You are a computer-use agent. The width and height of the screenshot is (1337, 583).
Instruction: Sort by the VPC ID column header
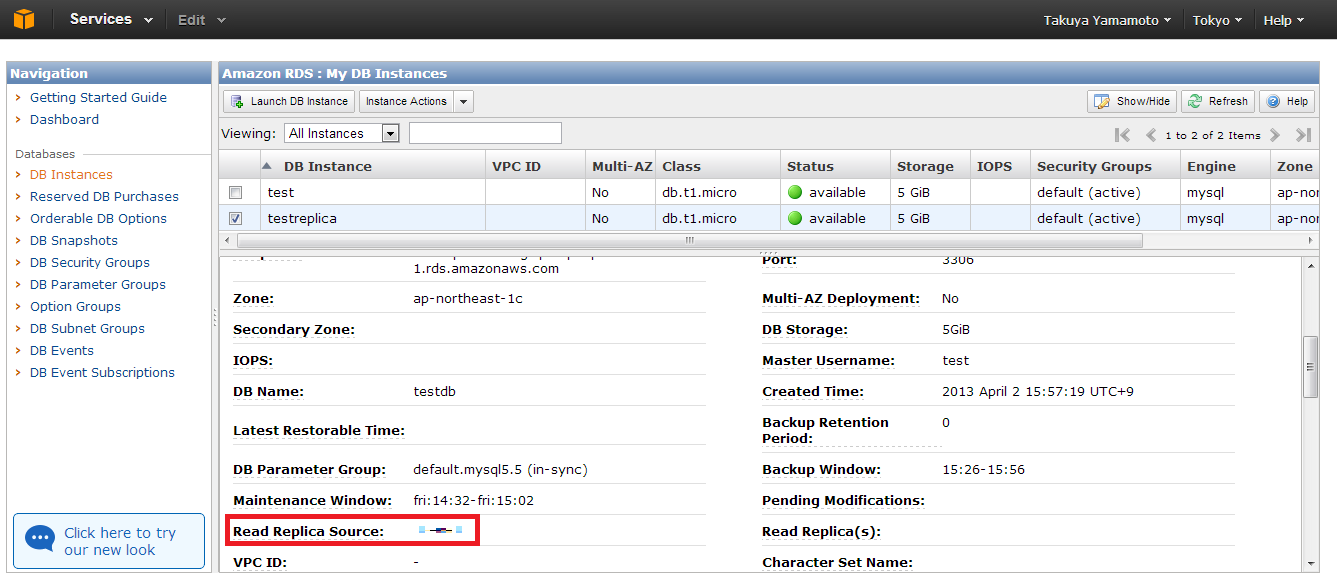pyautogui.click(x=534, y=166)
